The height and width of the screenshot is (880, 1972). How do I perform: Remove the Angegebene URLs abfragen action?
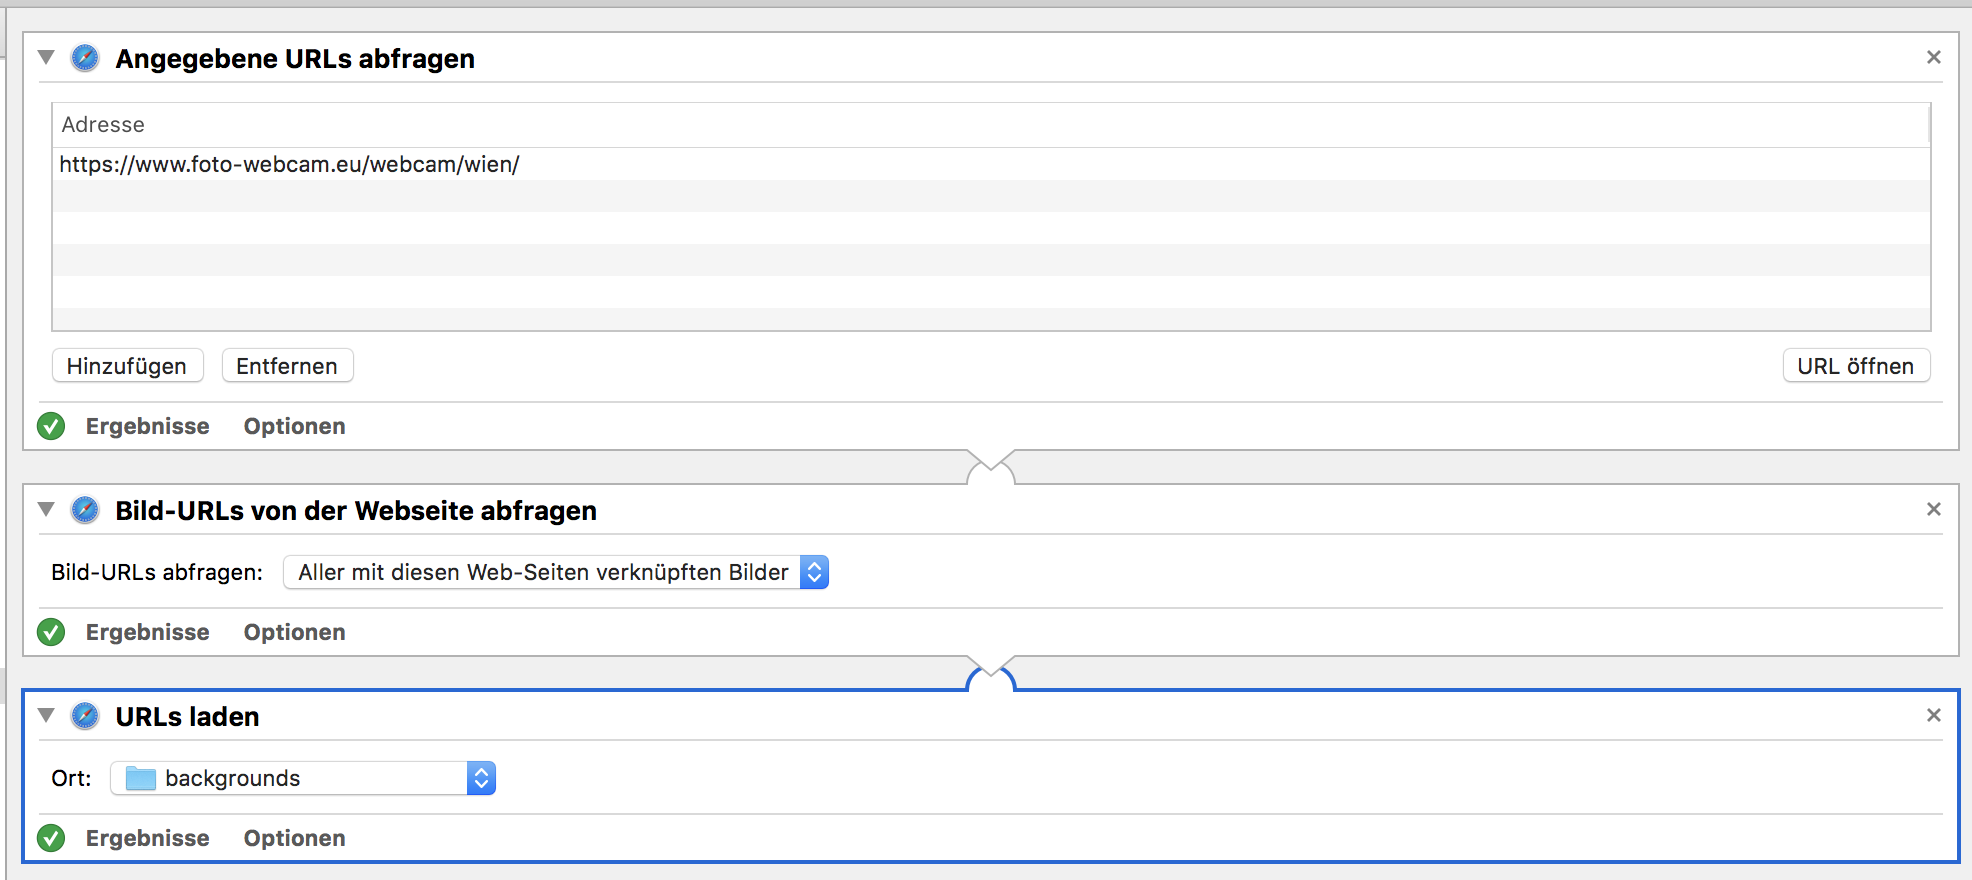tap(1933, 58)
